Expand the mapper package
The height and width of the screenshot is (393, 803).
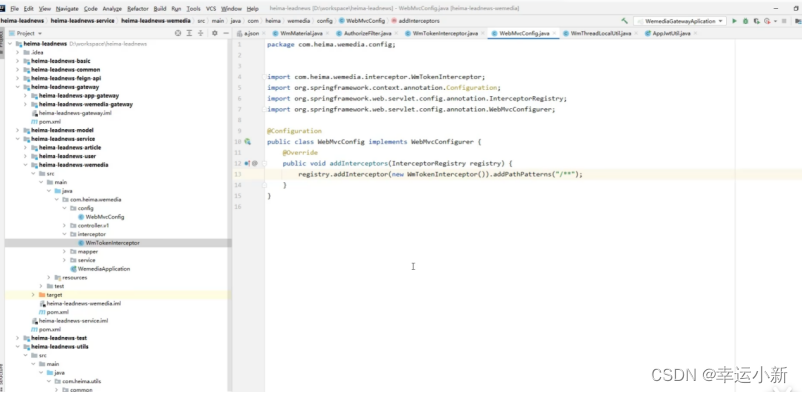pyautogui.click(x=65, y=252)
